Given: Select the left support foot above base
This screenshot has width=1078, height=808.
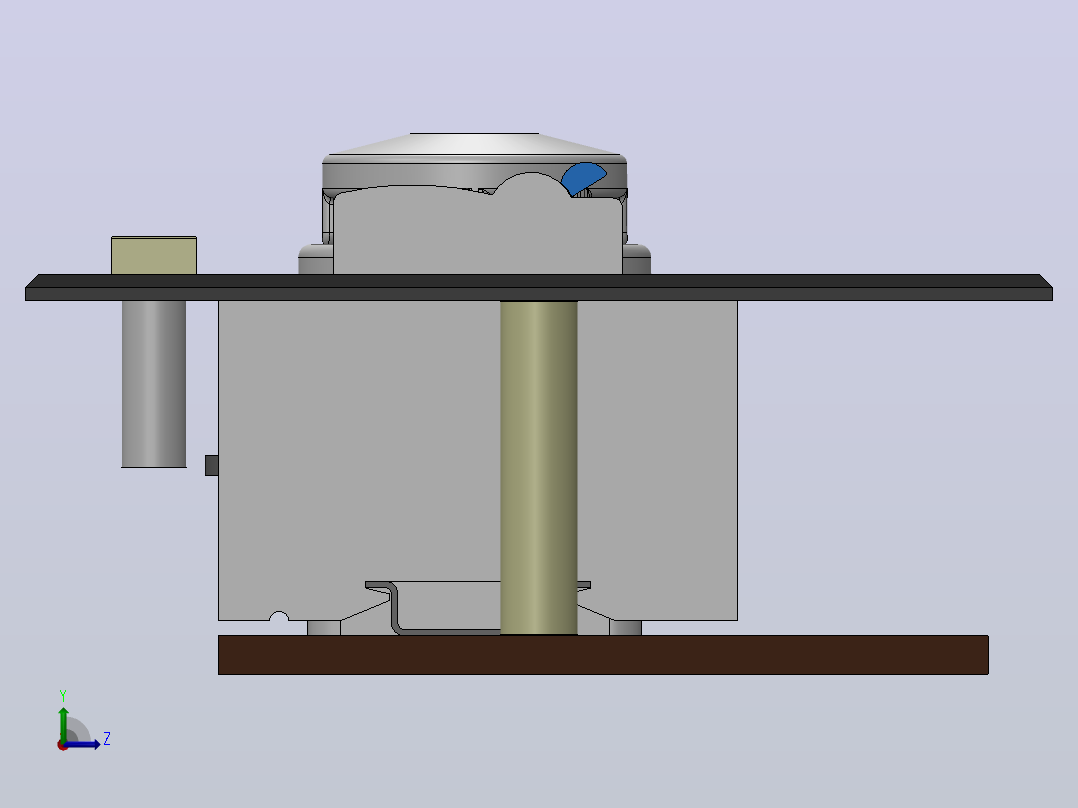Looking at the screenshot, I should pos(324,627).
